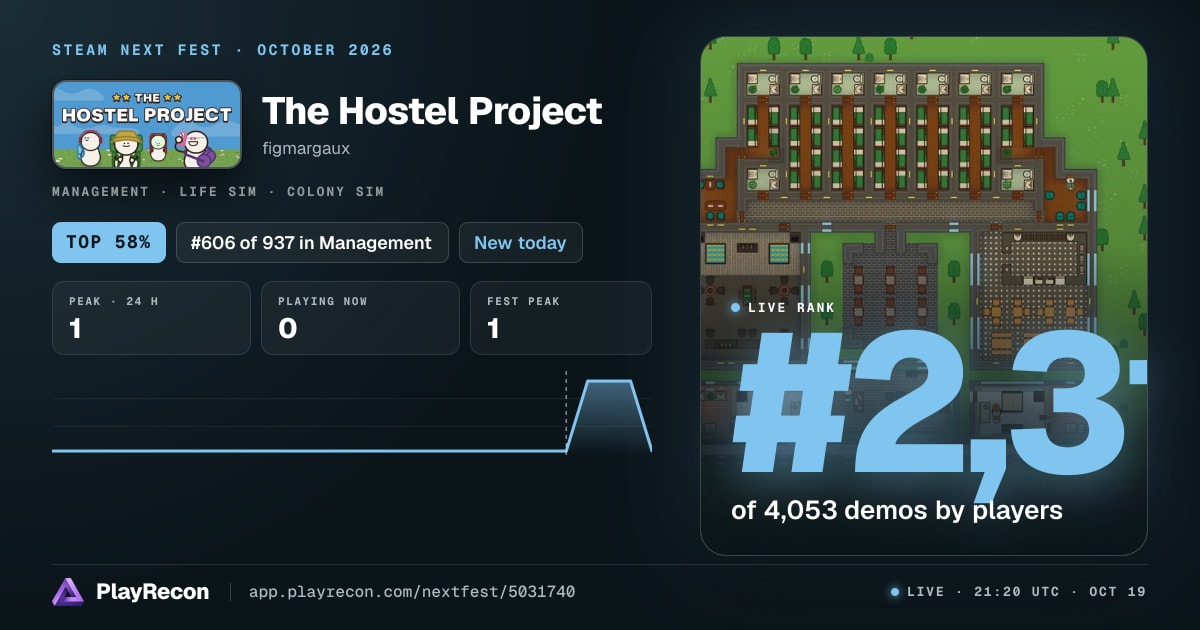Click the LIVE status dot in footer

pos(895,592)
